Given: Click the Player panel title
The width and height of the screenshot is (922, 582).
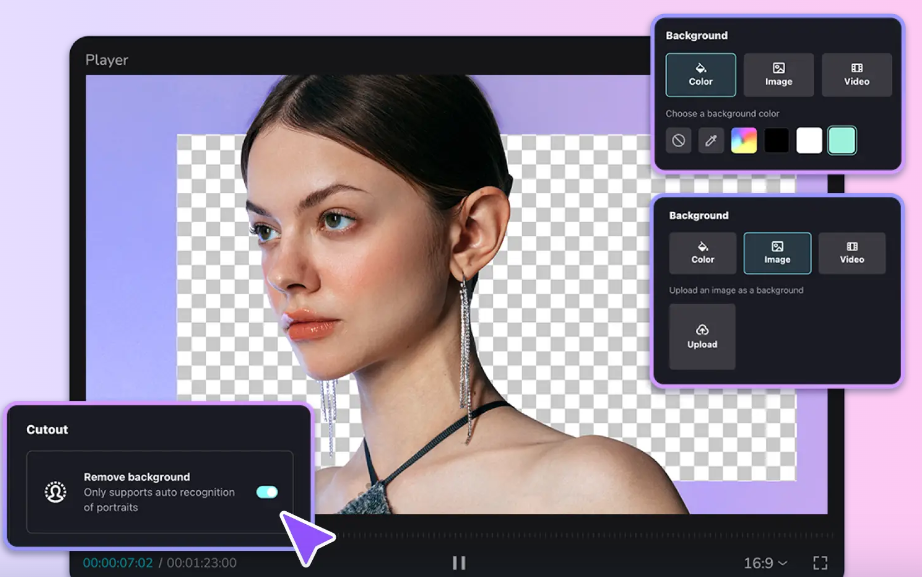Looking at the screenshot, I should (x=106, y=60).
